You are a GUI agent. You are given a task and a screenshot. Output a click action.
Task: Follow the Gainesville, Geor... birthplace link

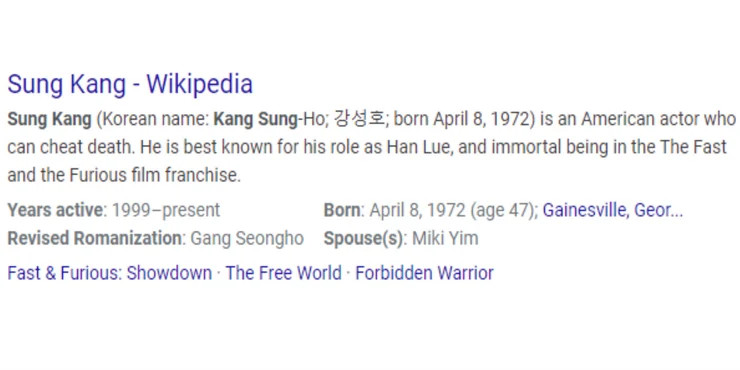click(613, 210)
